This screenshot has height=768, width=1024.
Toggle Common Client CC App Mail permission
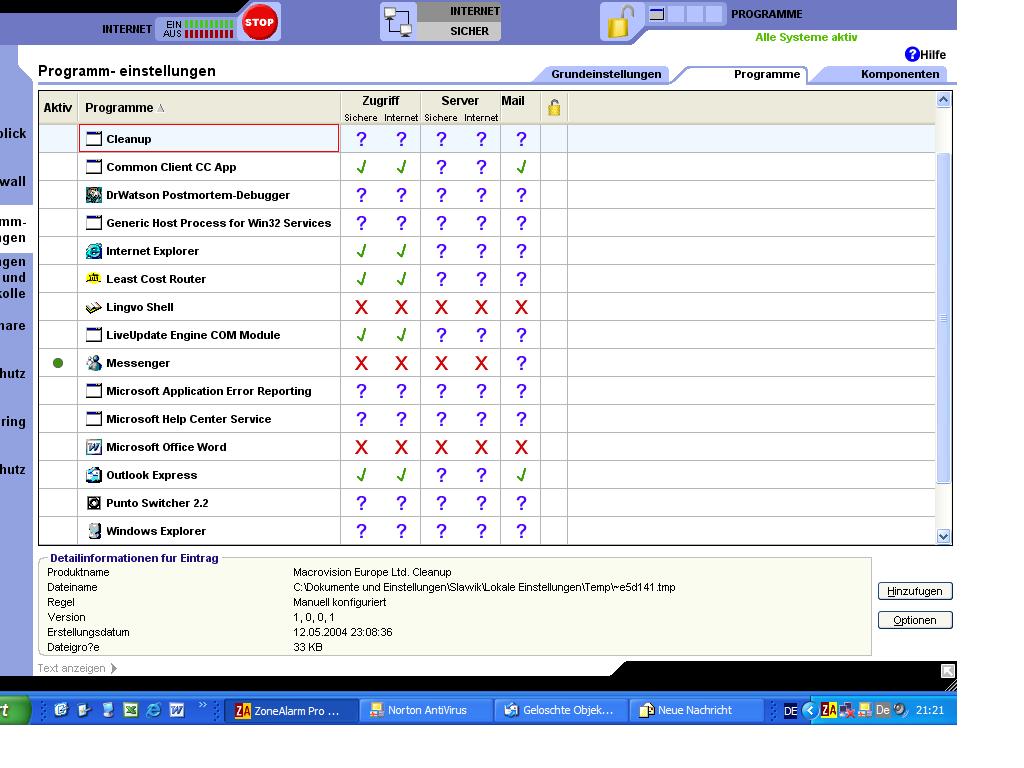[x=521, y=167]
